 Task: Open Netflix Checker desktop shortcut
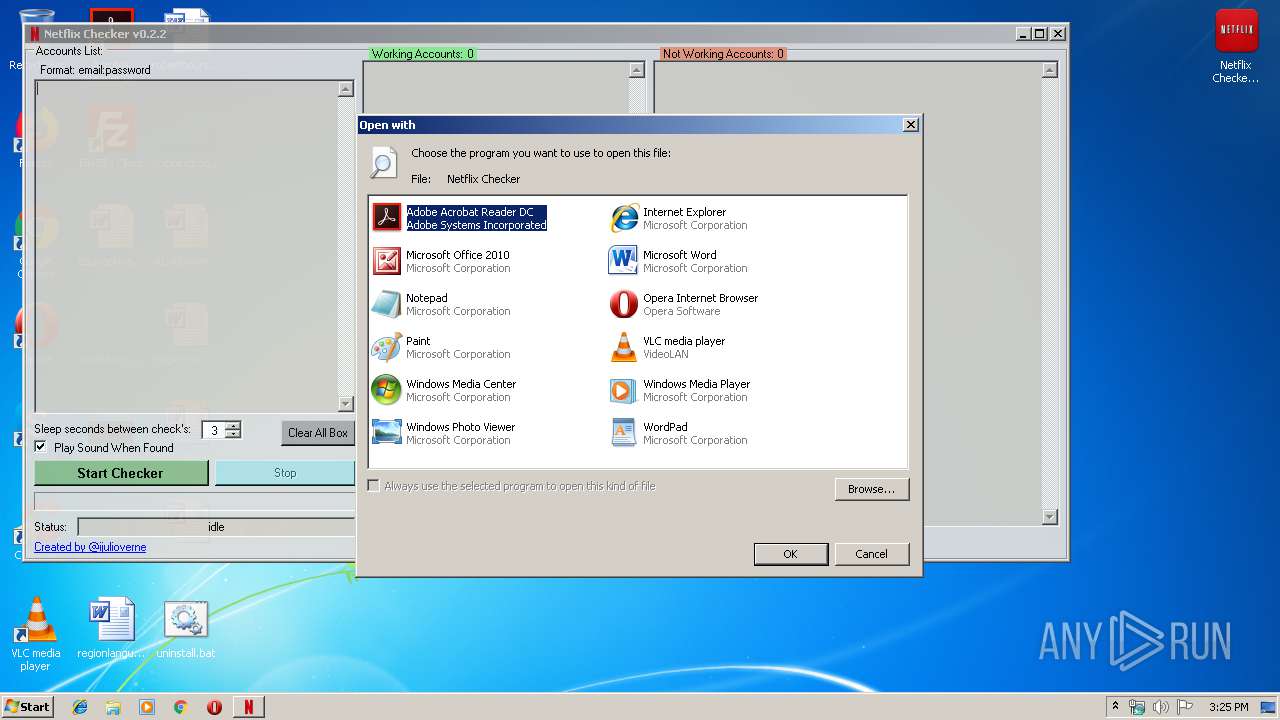pos(1236,46)
